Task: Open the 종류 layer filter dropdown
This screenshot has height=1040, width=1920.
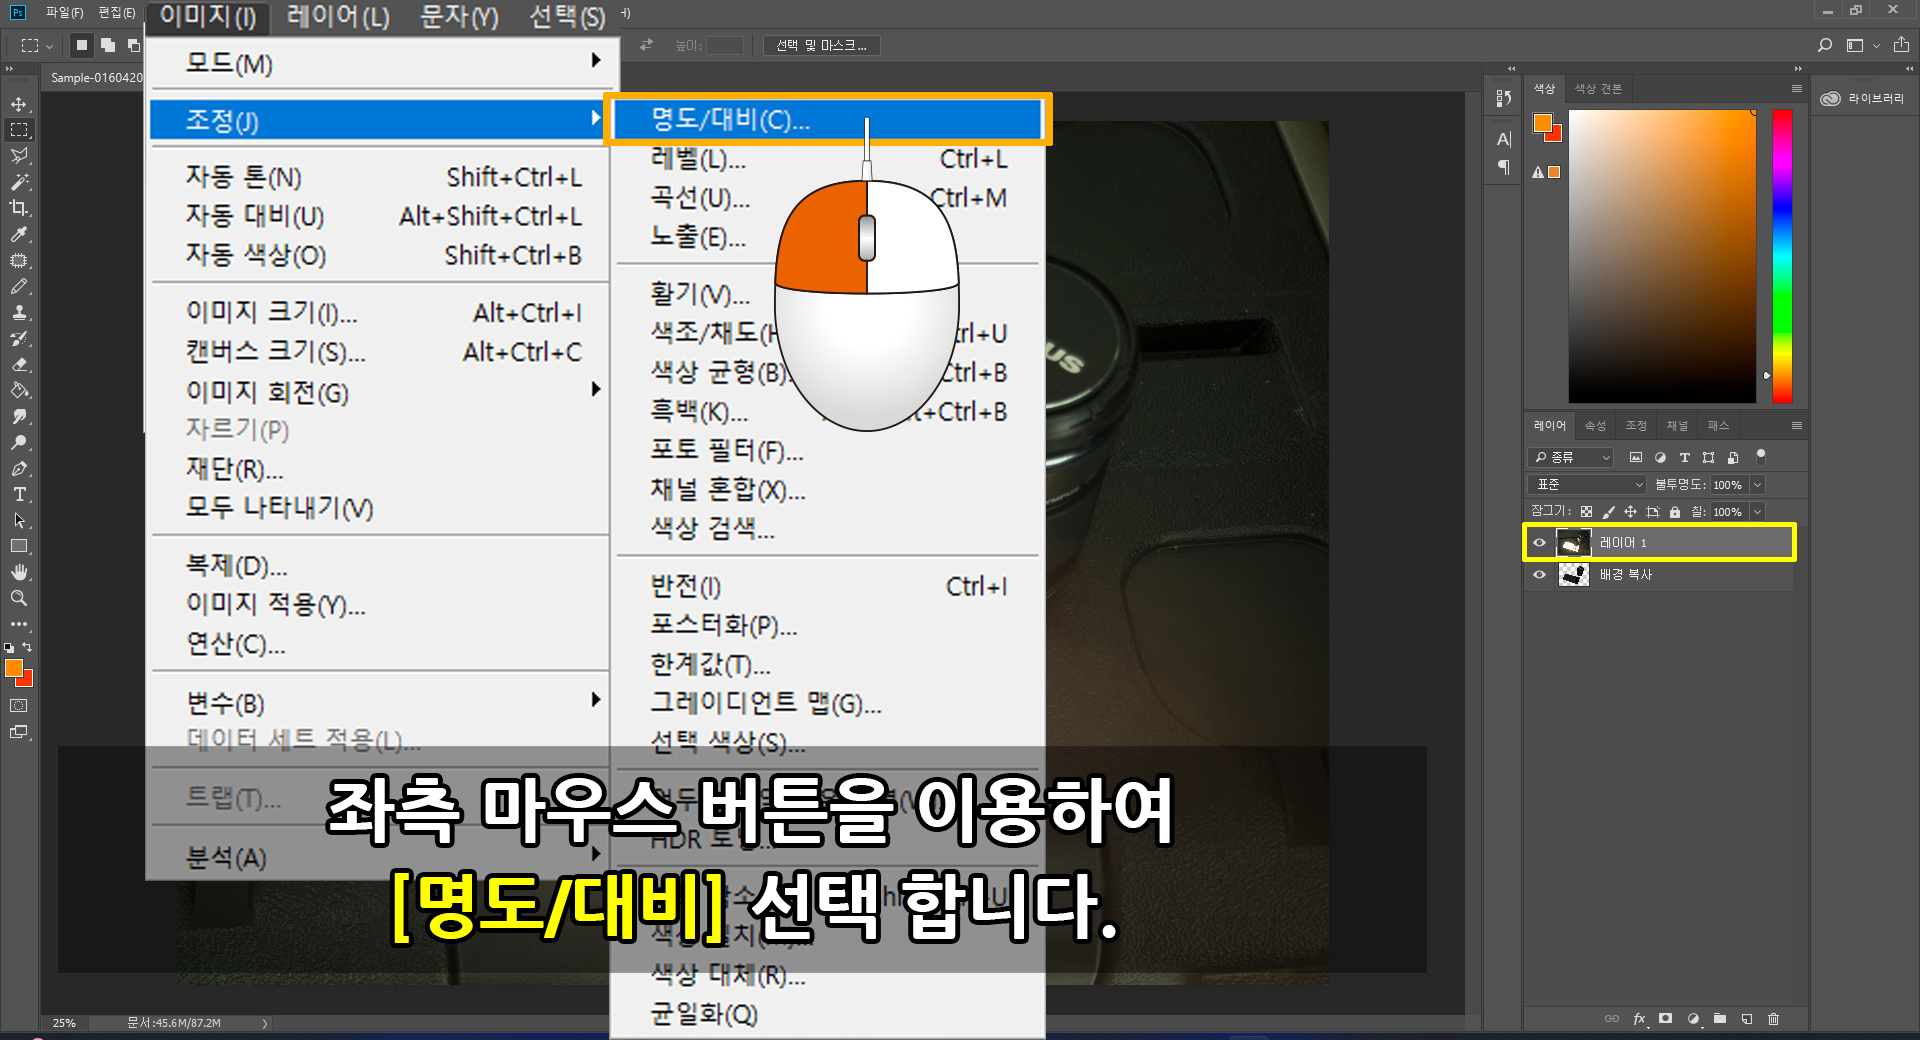Action: [x=1571, y=457]
